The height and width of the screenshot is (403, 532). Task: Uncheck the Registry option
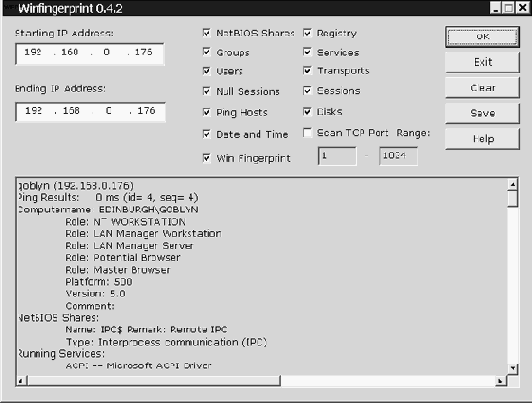coord(307,33)
